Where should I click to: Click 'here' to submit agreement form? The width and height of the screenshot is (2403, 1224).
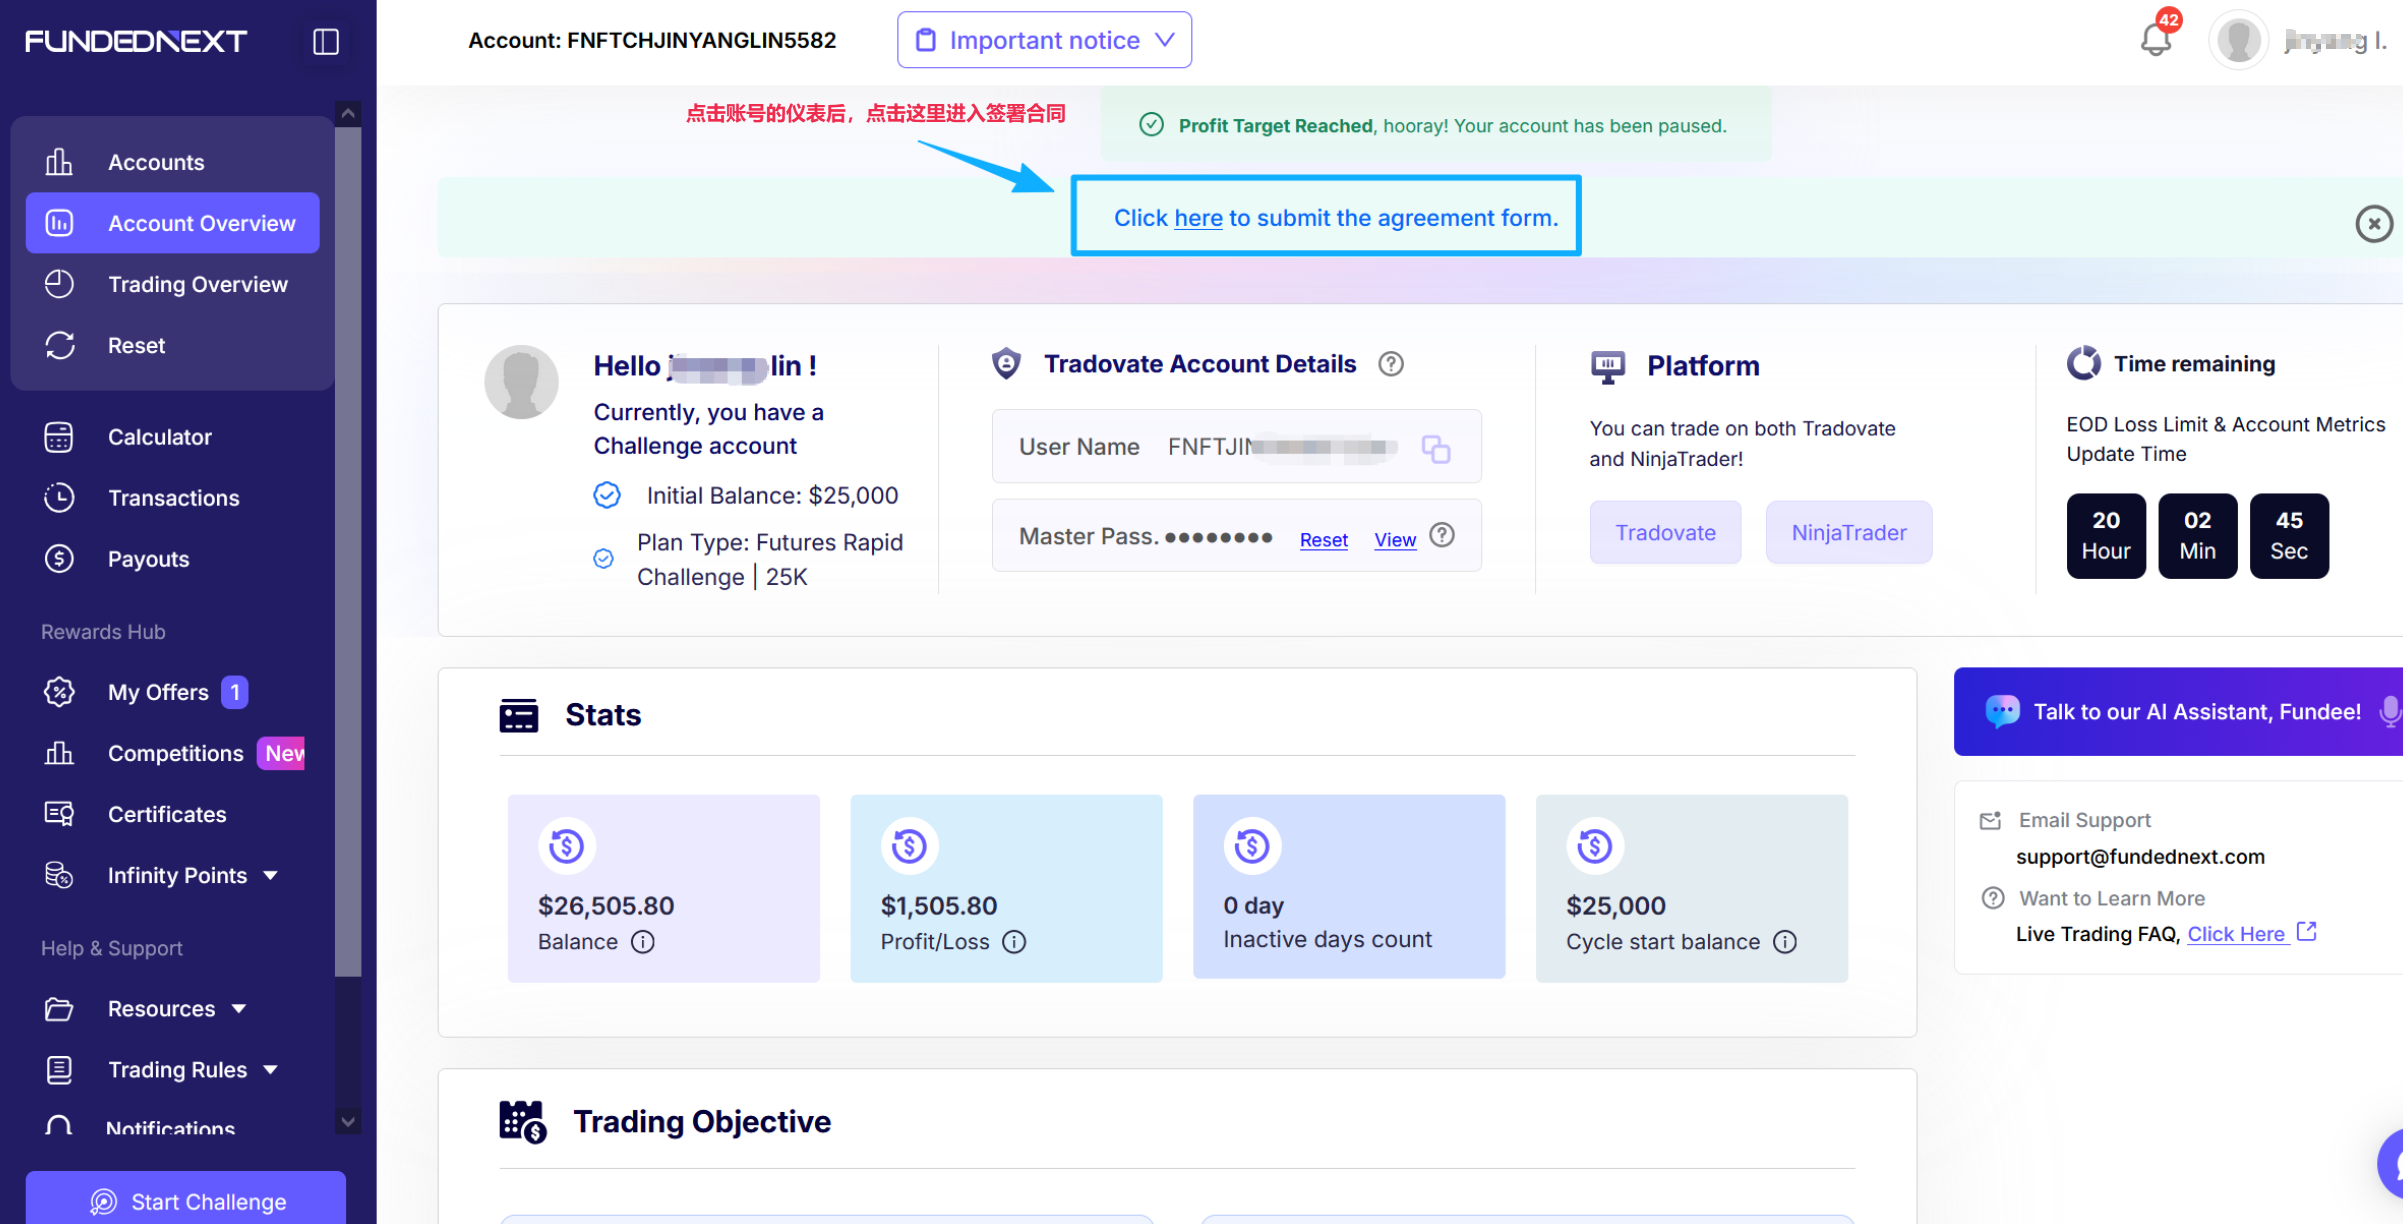tap(1197, 218)
